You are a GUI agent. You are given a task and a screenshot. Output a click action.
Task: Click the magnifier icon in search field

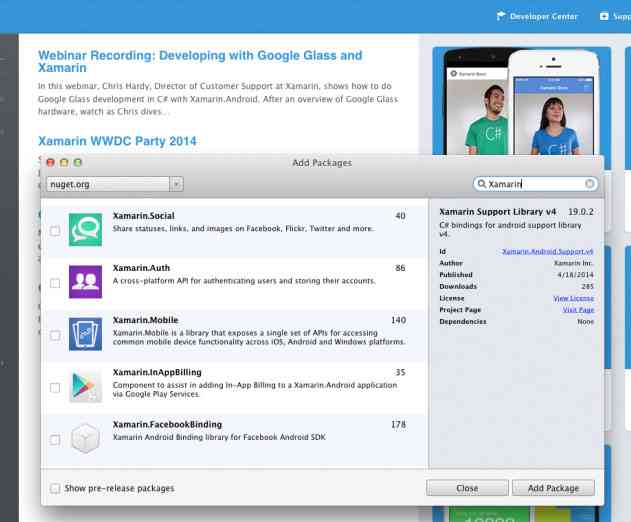pos(482,184)
